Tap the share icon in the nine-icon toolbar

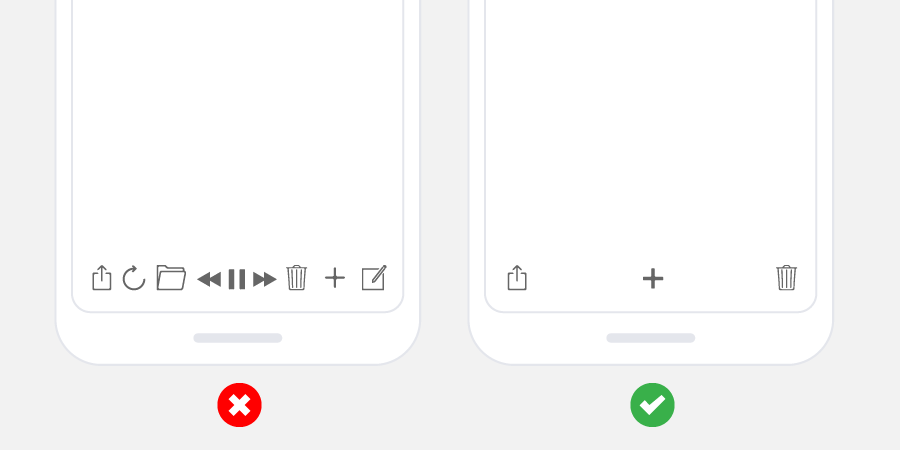102,278
